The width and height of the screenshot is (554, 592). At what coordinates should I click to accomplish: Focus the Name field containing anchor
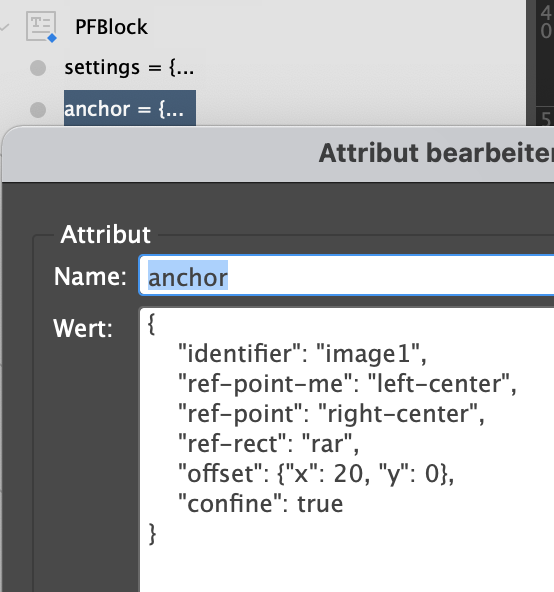pyautogui.click(x=347, y=276)
